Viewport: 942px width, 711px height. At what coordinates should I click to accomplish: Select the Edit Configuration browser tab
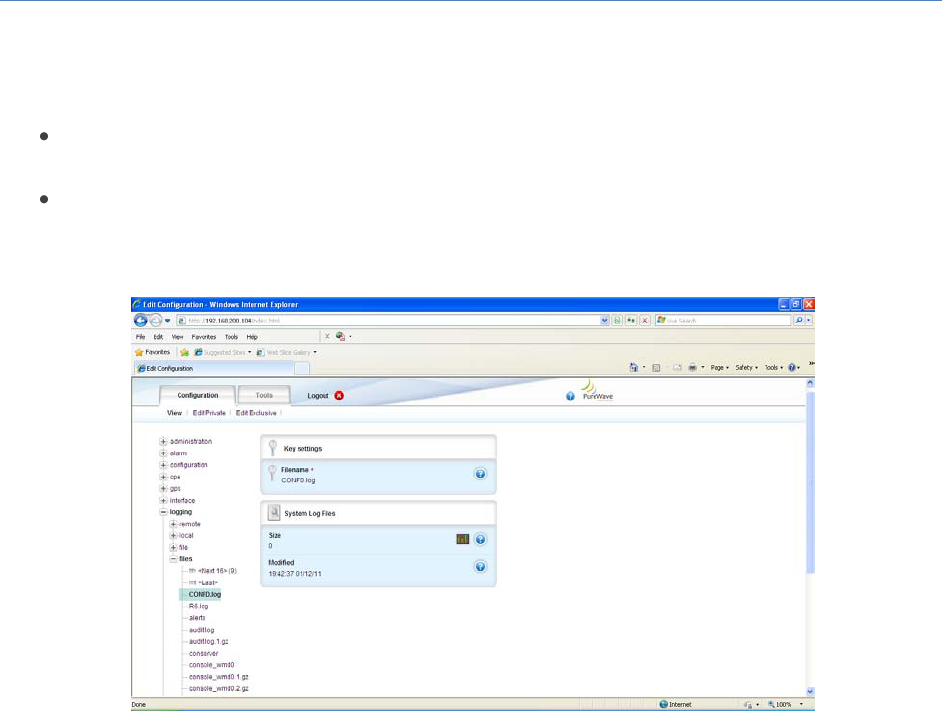214,368
